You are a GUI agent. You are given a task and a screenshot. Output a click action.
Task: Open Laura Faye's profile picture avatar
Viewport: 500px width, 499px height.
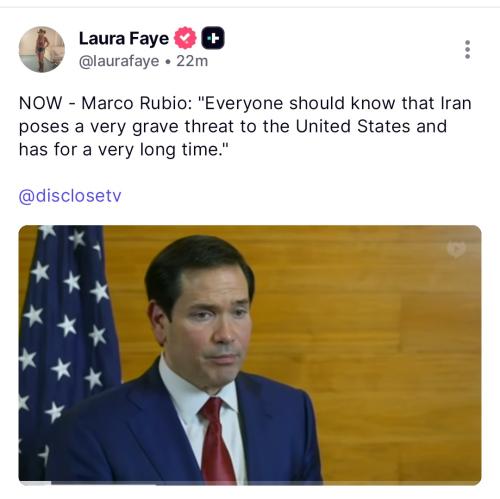(42, 49)
